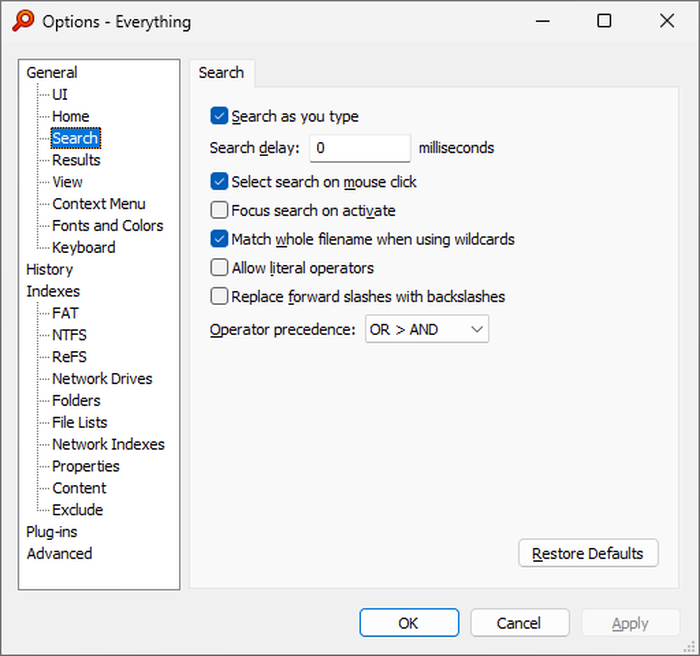Click the Restore Defaults button
The width and height of the screenshot is (700, 656).
pyautogui.click(x=588, y=553)
